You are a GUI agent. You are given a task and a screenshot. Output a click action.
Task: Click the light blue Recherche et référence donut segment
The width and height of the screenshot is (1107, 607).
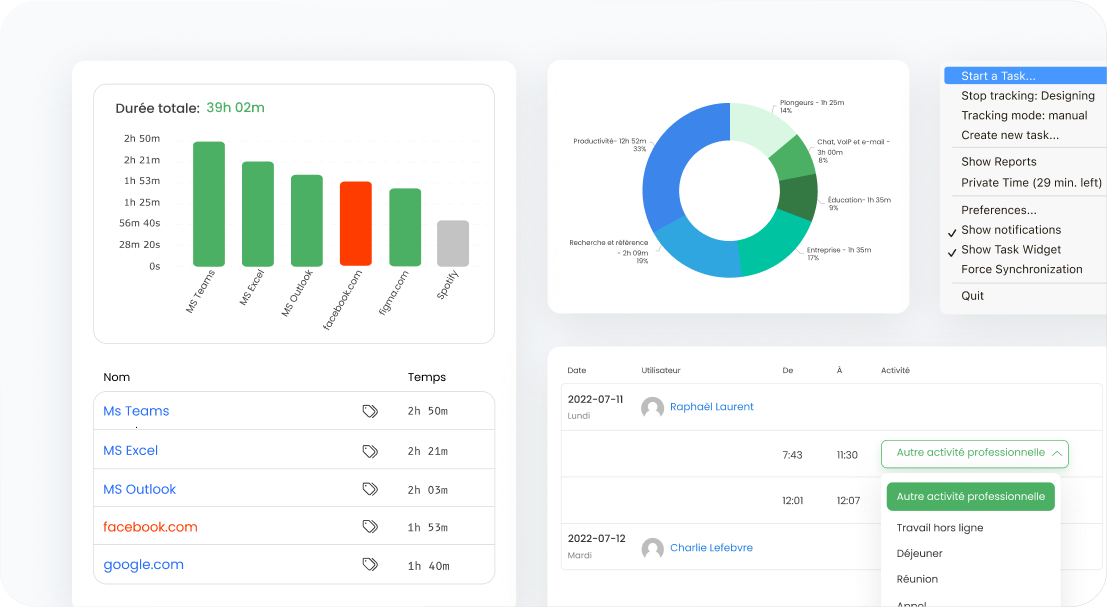pos(697,248)
